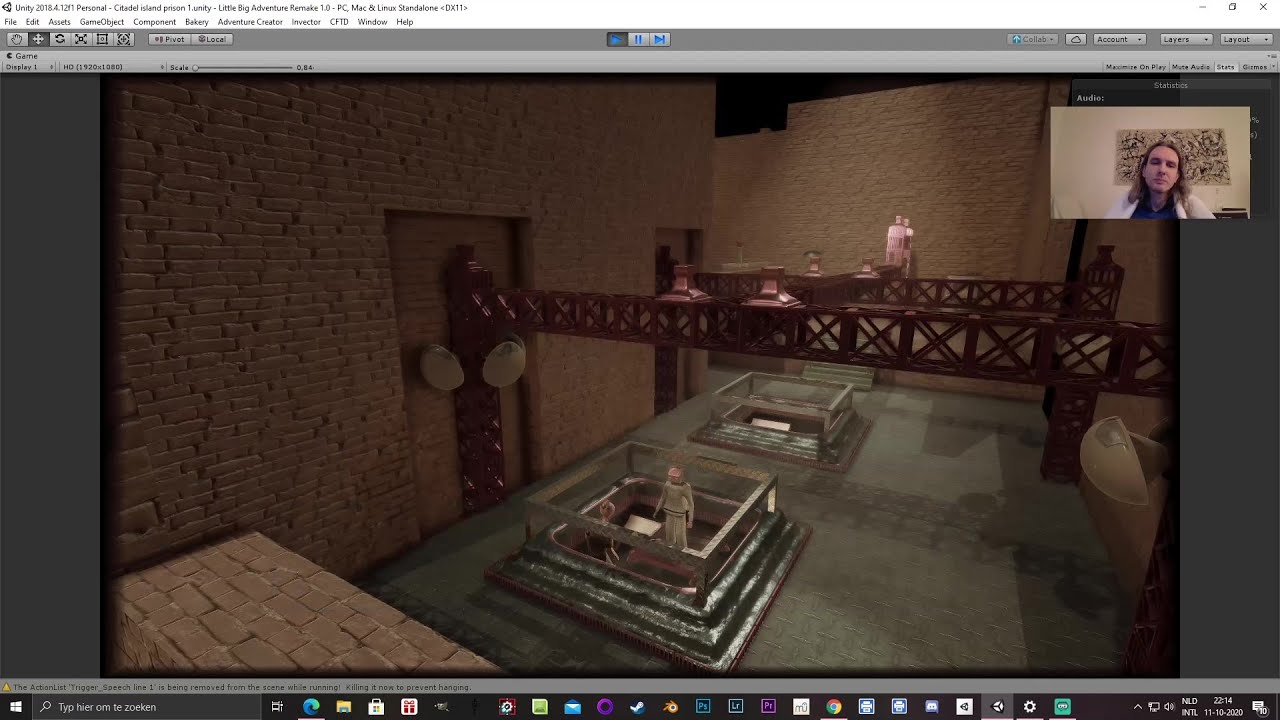Open Windows Task View
The height and width of the screenshot is (720, 1280).
[x=278, y=707]
